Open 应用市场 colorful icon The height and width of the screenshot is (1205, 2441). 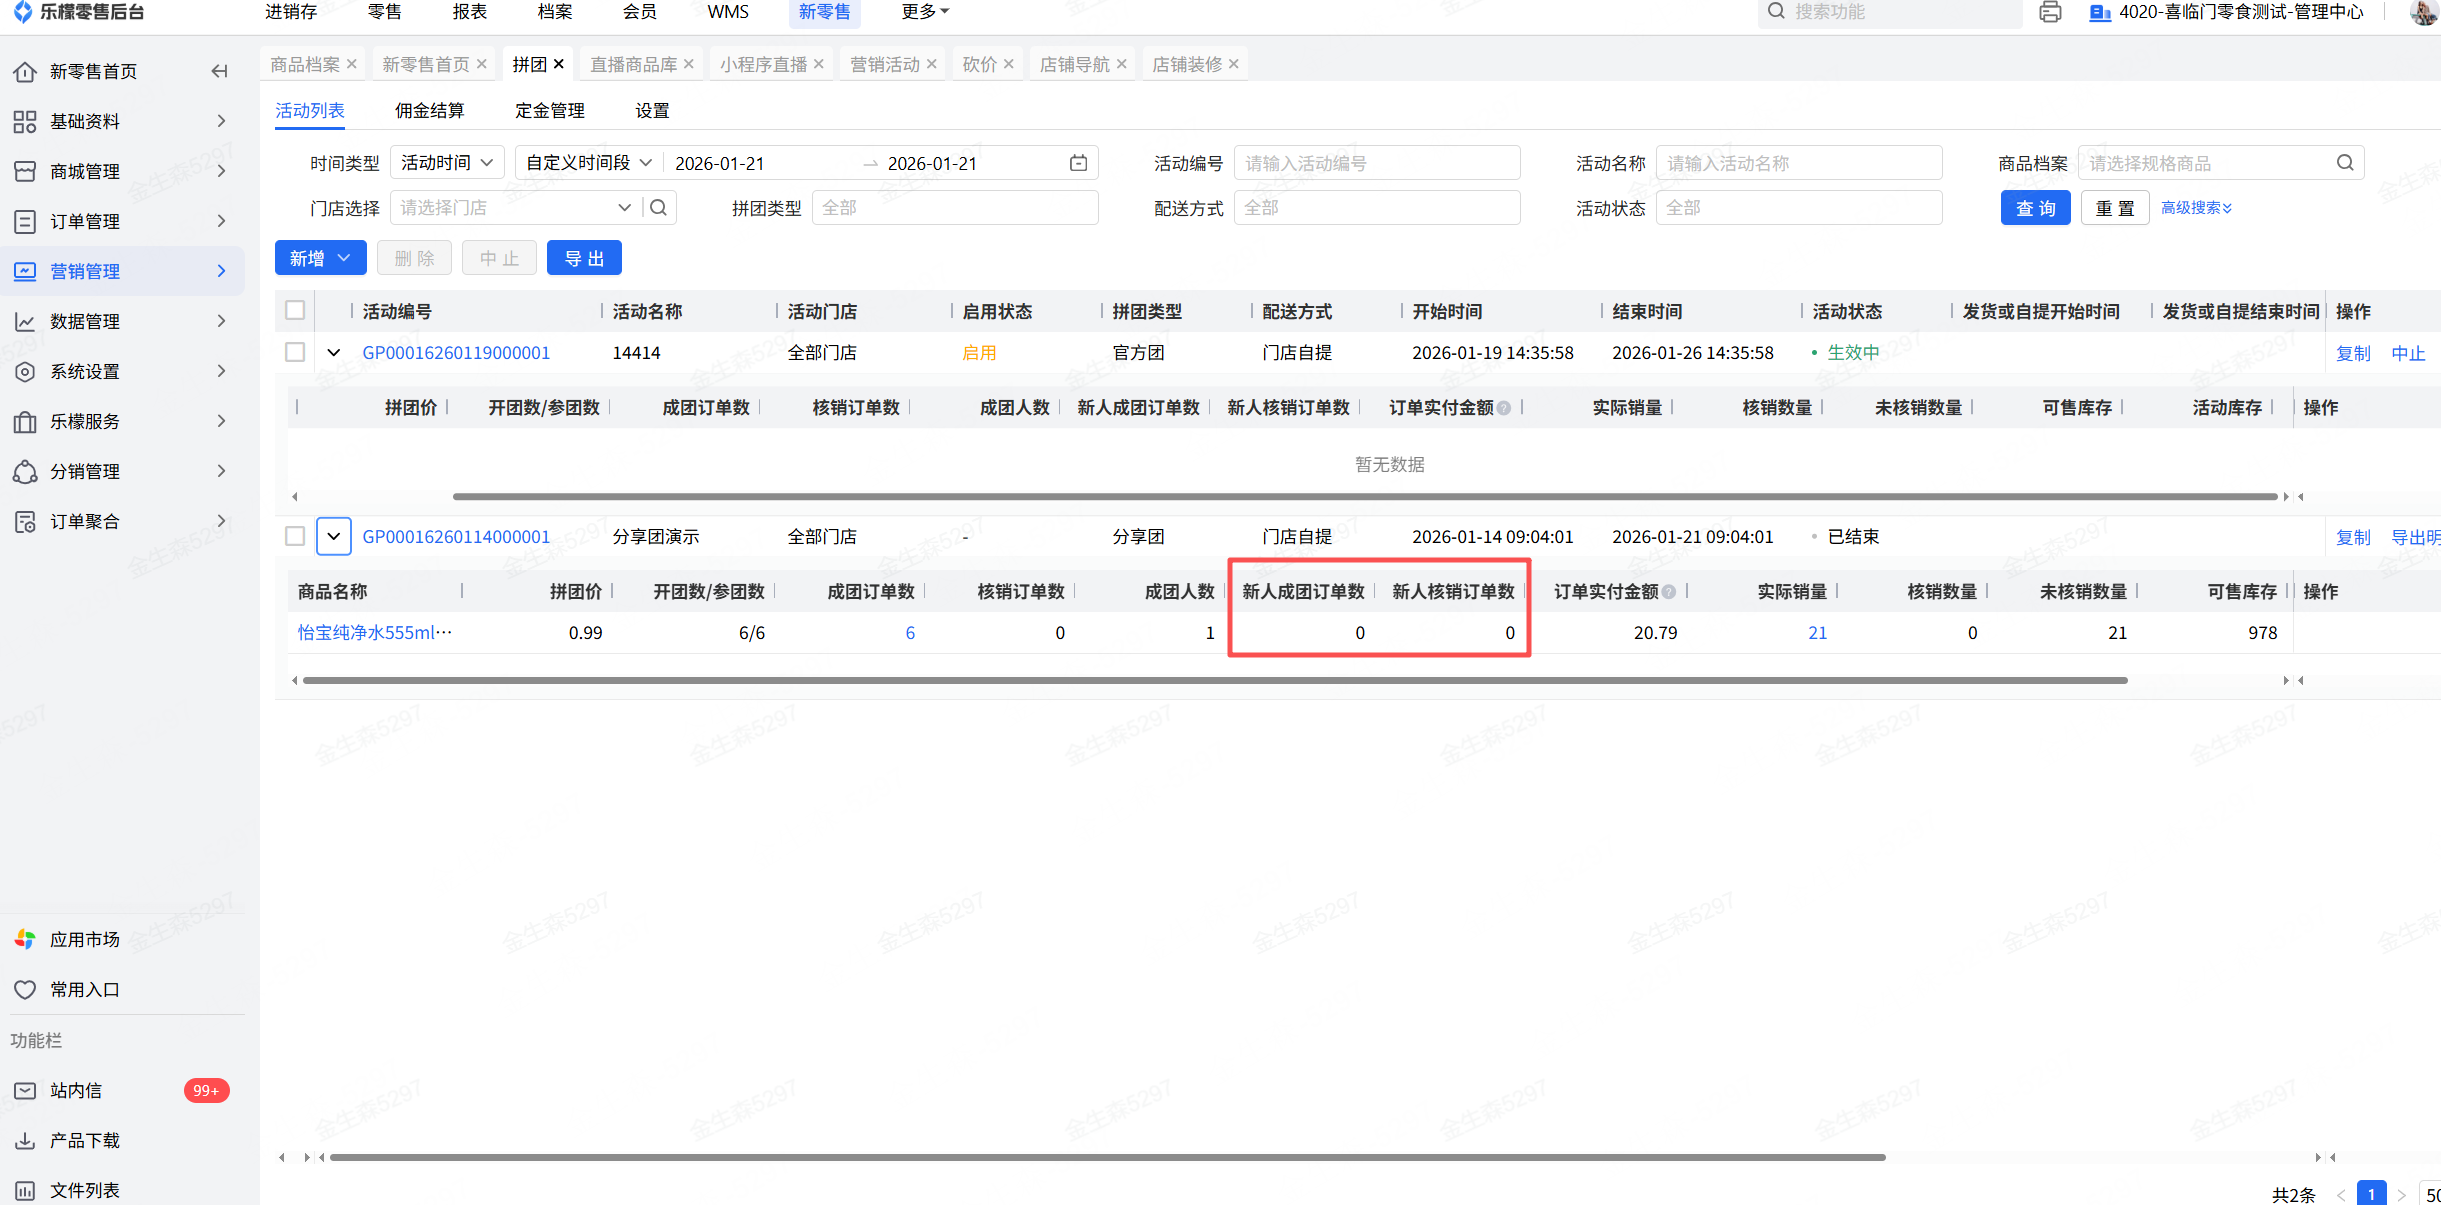pos(25,939)
